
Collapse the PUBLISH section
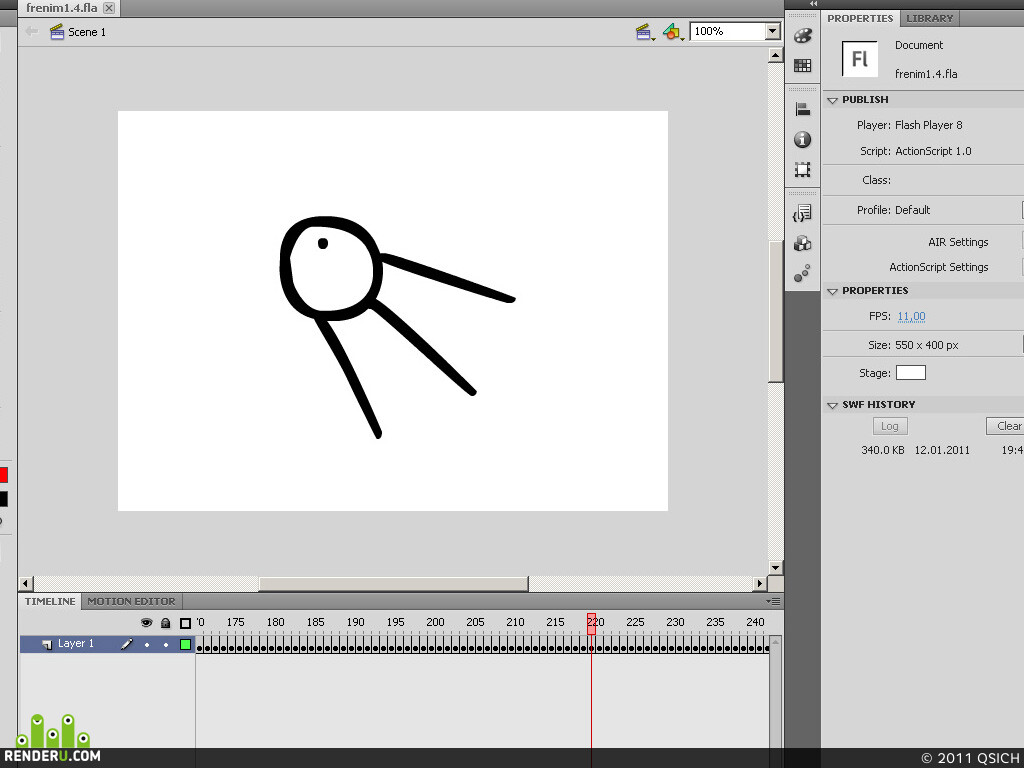[x=833, y=100]
